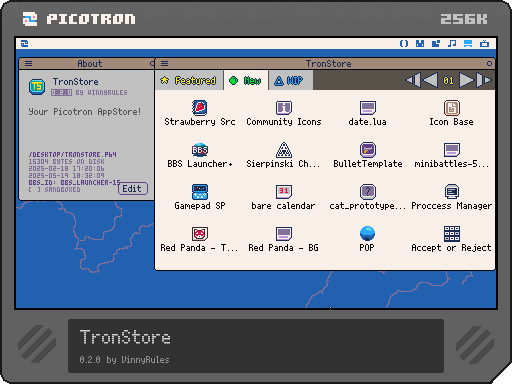Open the About window hamburger menu
The height and width of the screenshot is (384, 512).
[28, 63]
